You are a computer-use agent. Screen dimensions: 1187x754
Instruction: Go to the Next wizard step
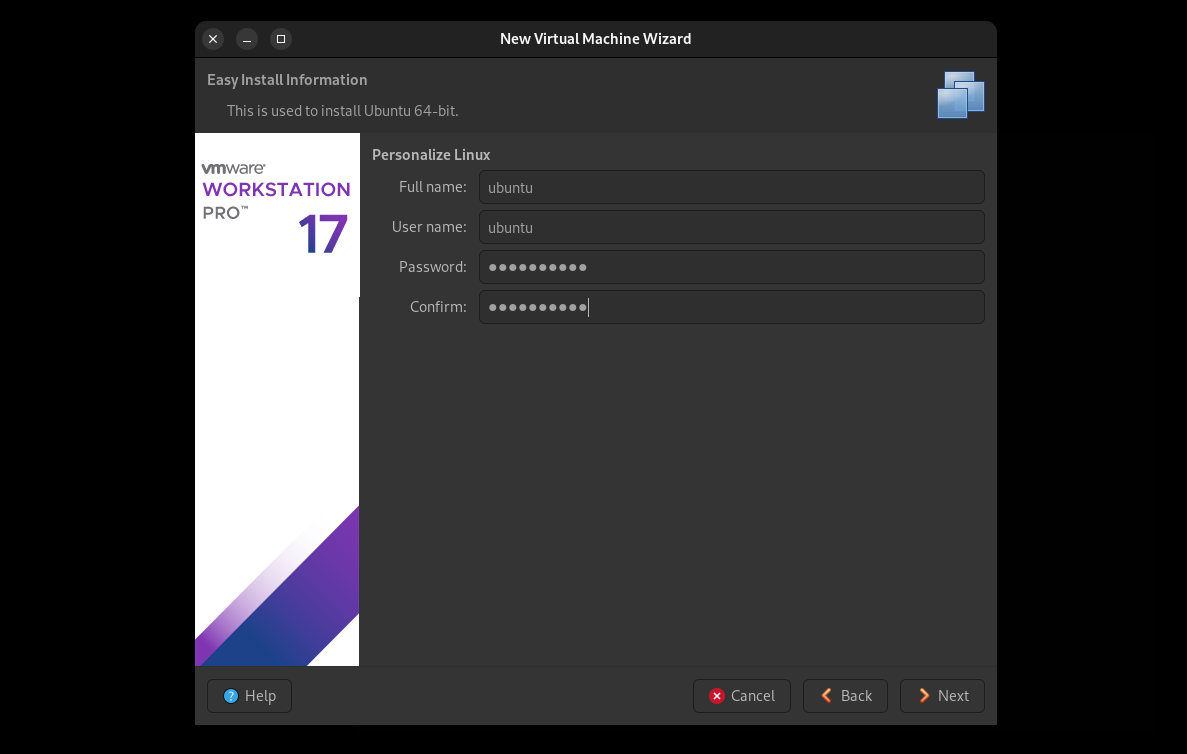(941, 696)
